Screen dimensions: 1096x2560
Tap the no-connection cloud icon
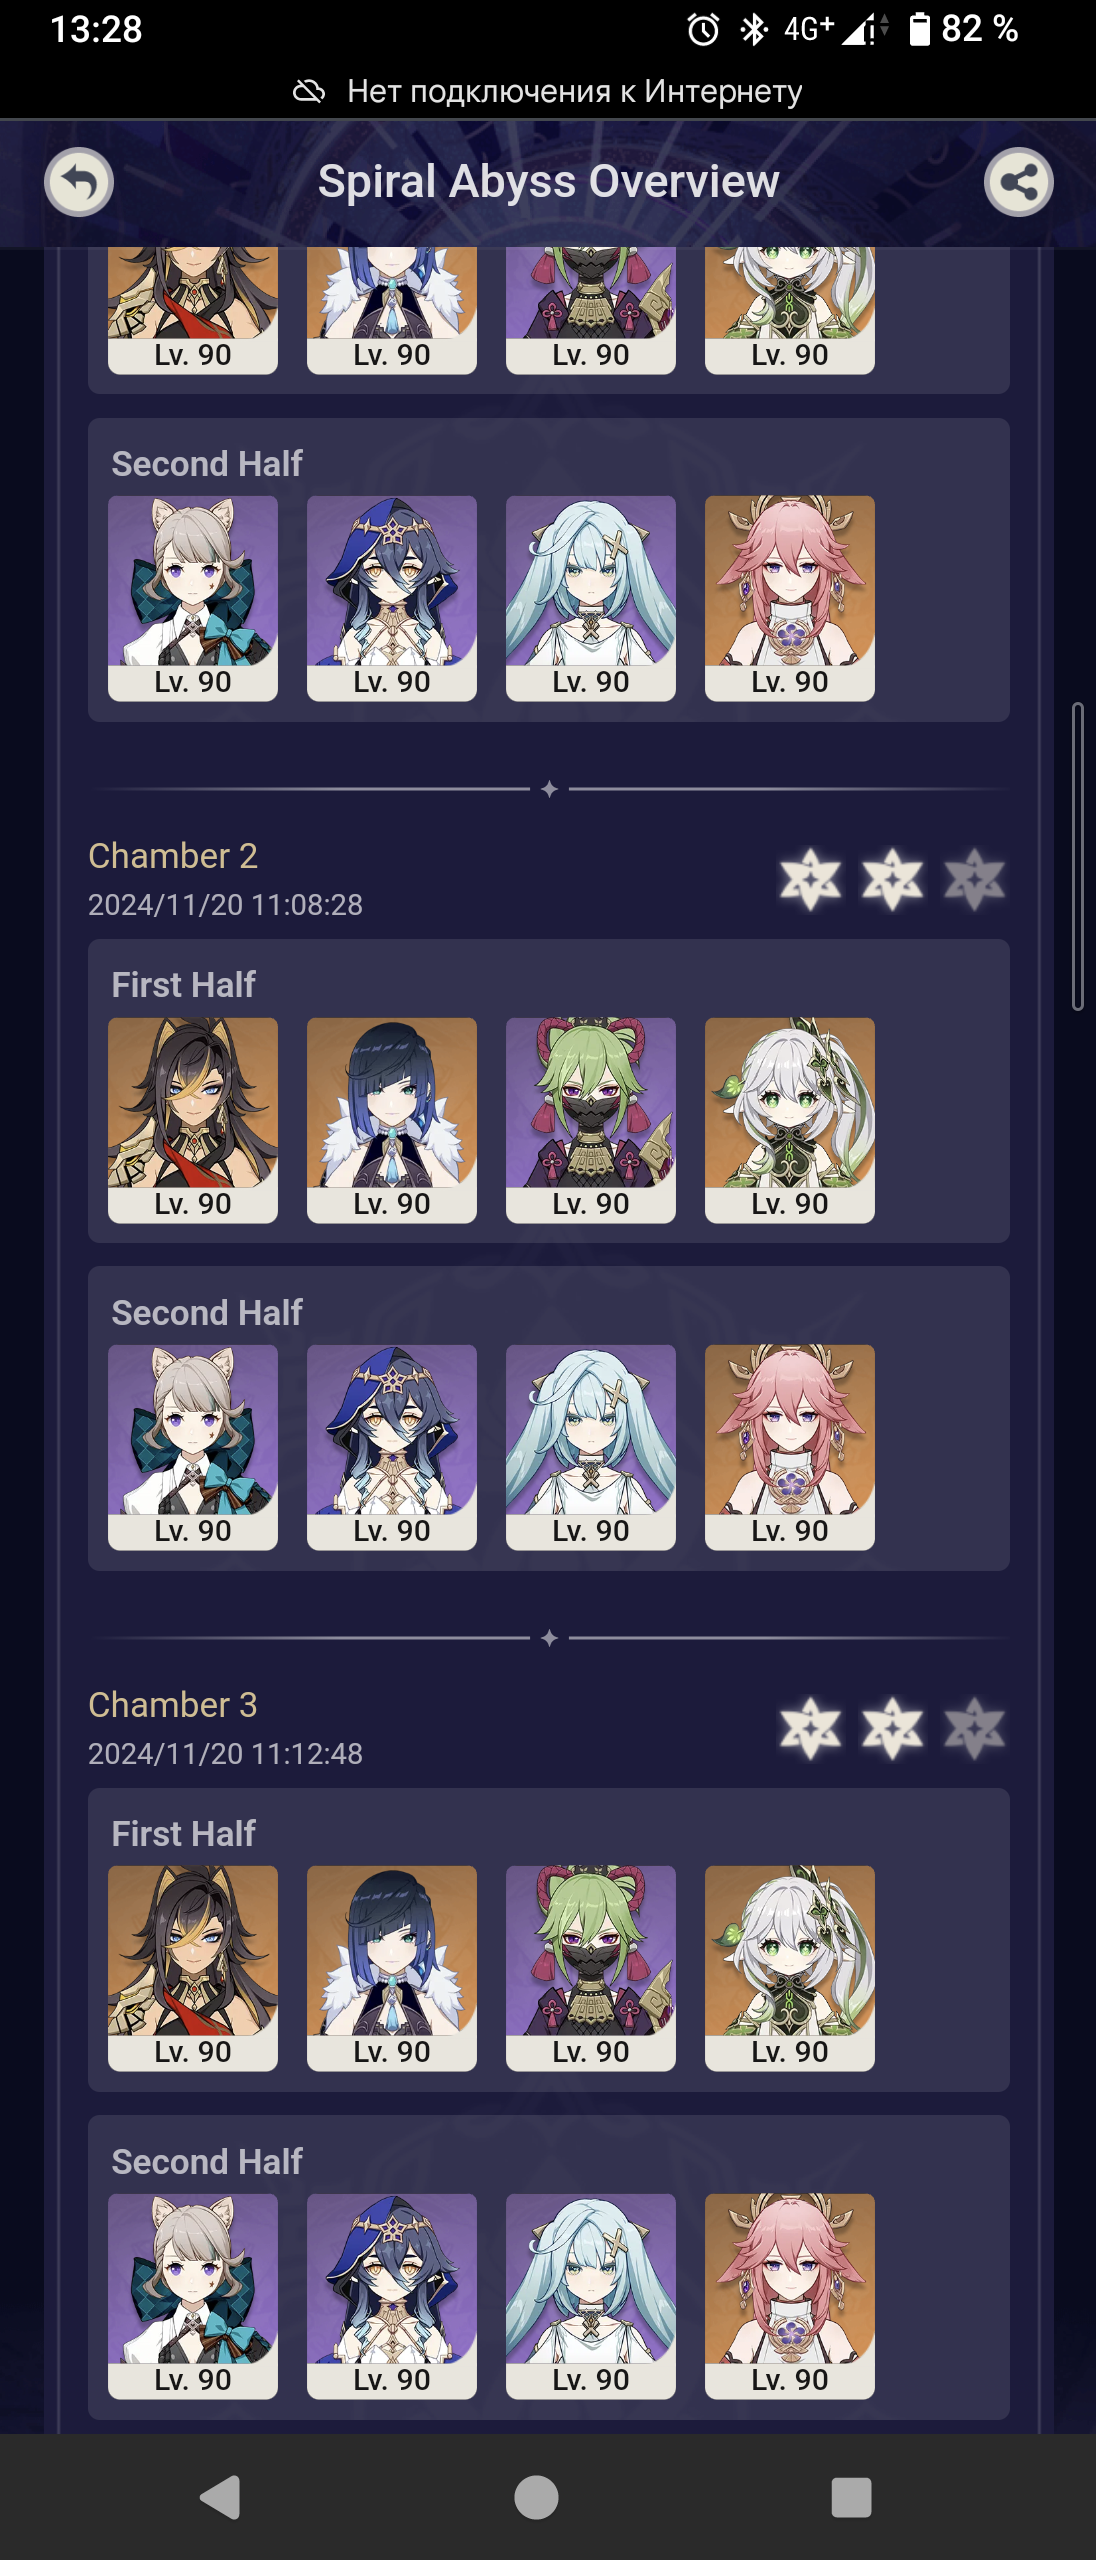click(309, 92)
